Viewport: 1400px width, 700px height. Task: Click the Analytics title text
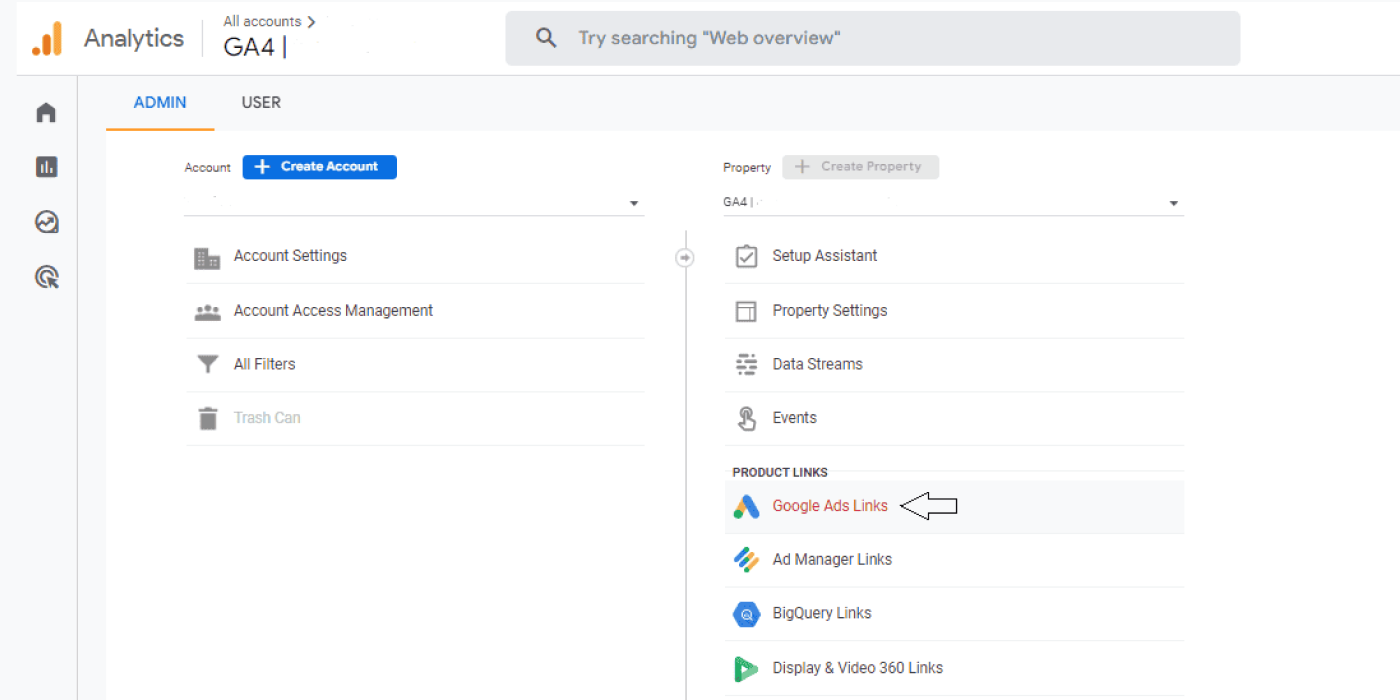coord(134,38)
